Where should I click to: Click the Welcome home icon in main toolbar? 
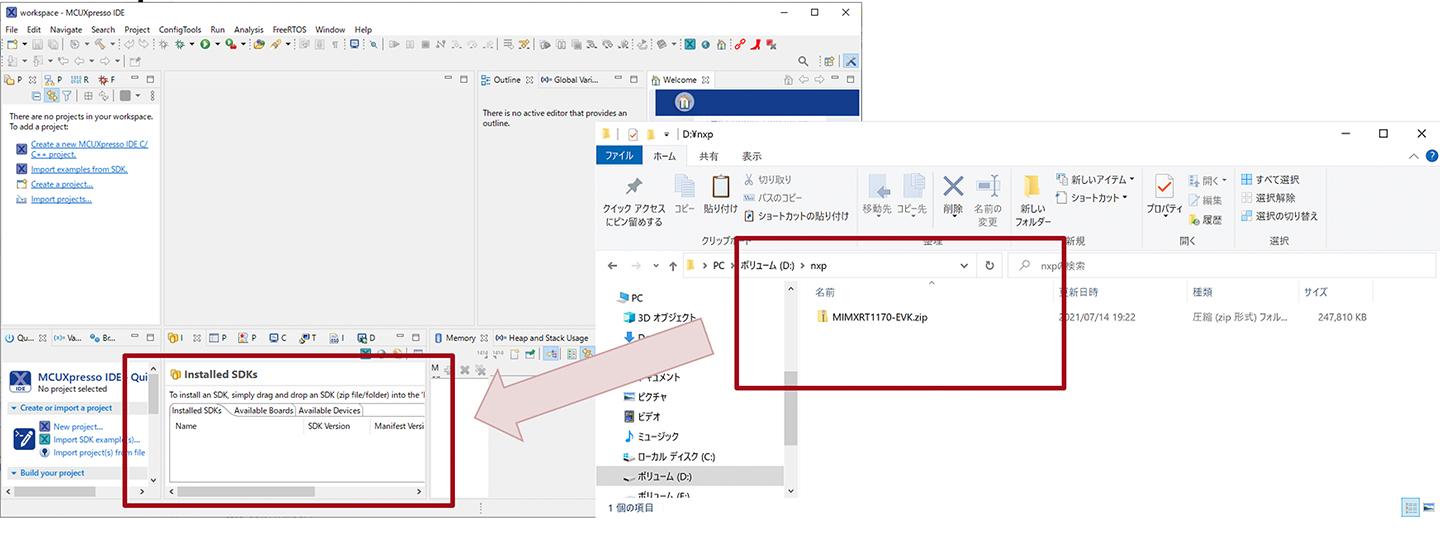tap(721, 45)
